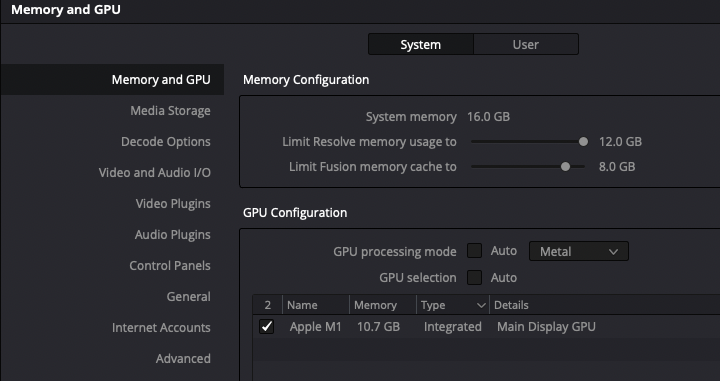Open Media Storage settings
This screenshot has height=381, width=720.
(170, 111)
